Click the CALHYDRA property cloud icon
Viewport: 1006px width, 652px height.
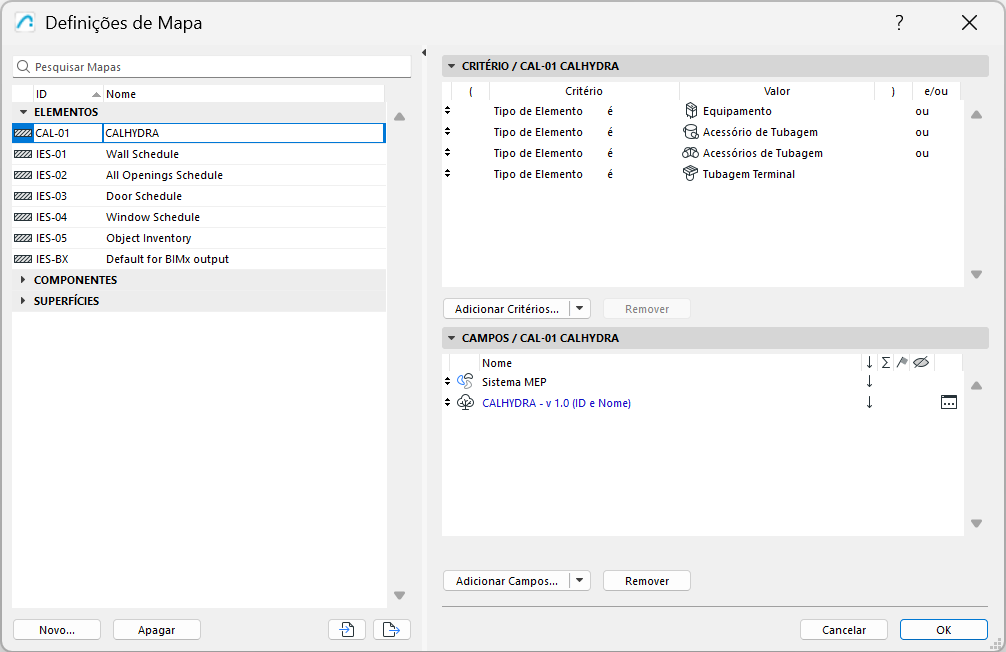[465, 403]
